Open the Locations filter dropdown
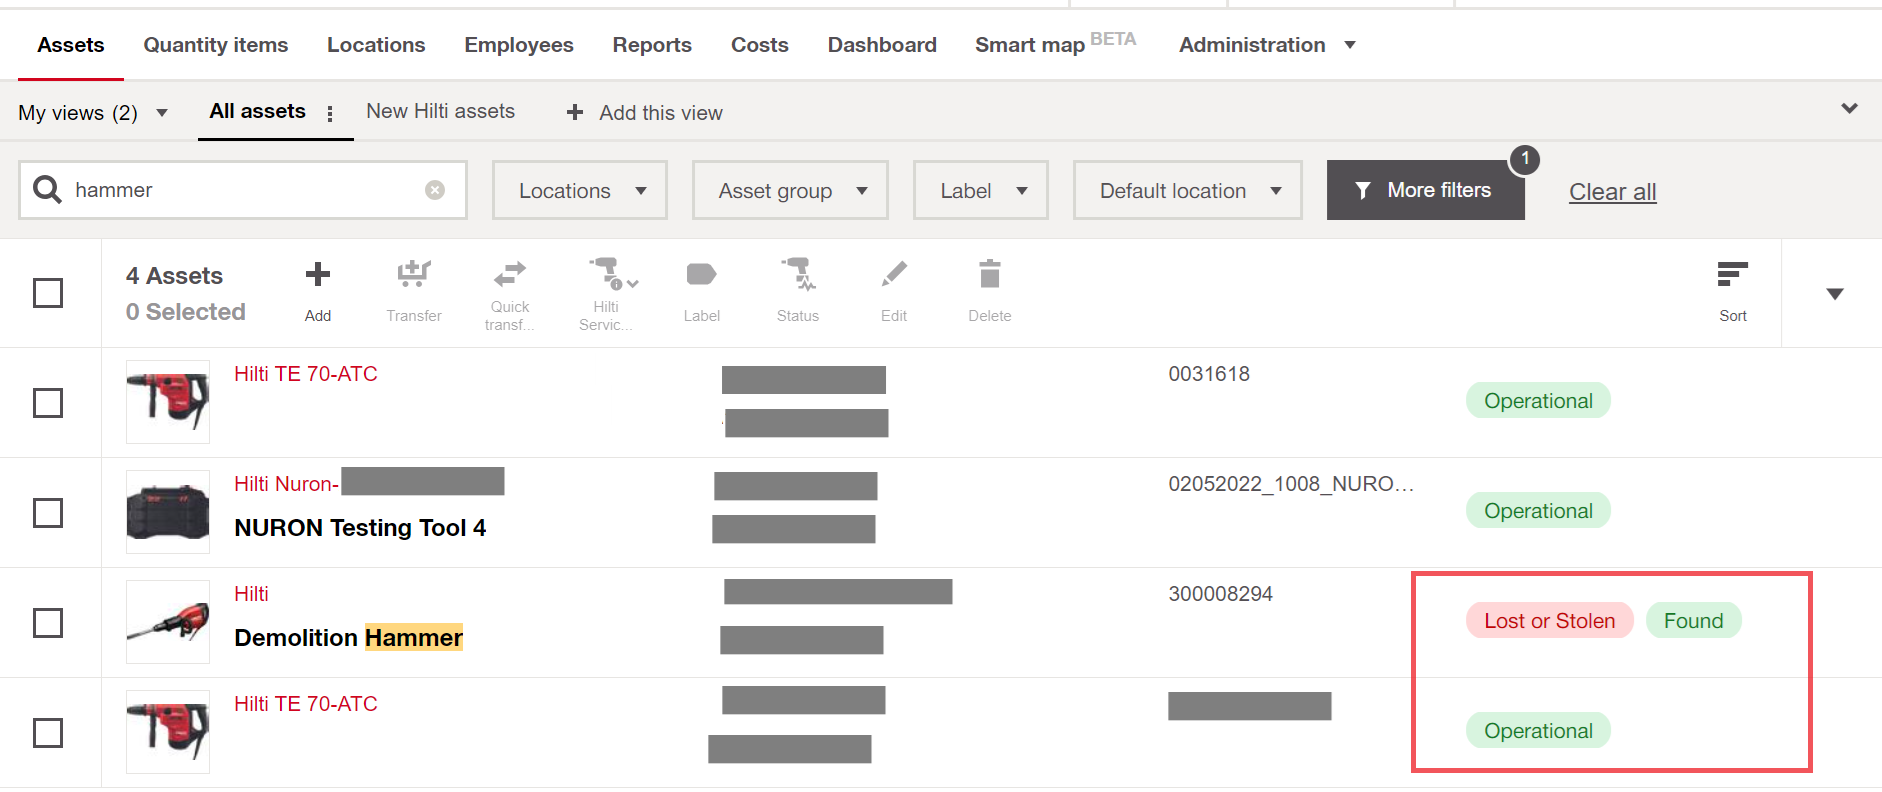 click(580, 190)
